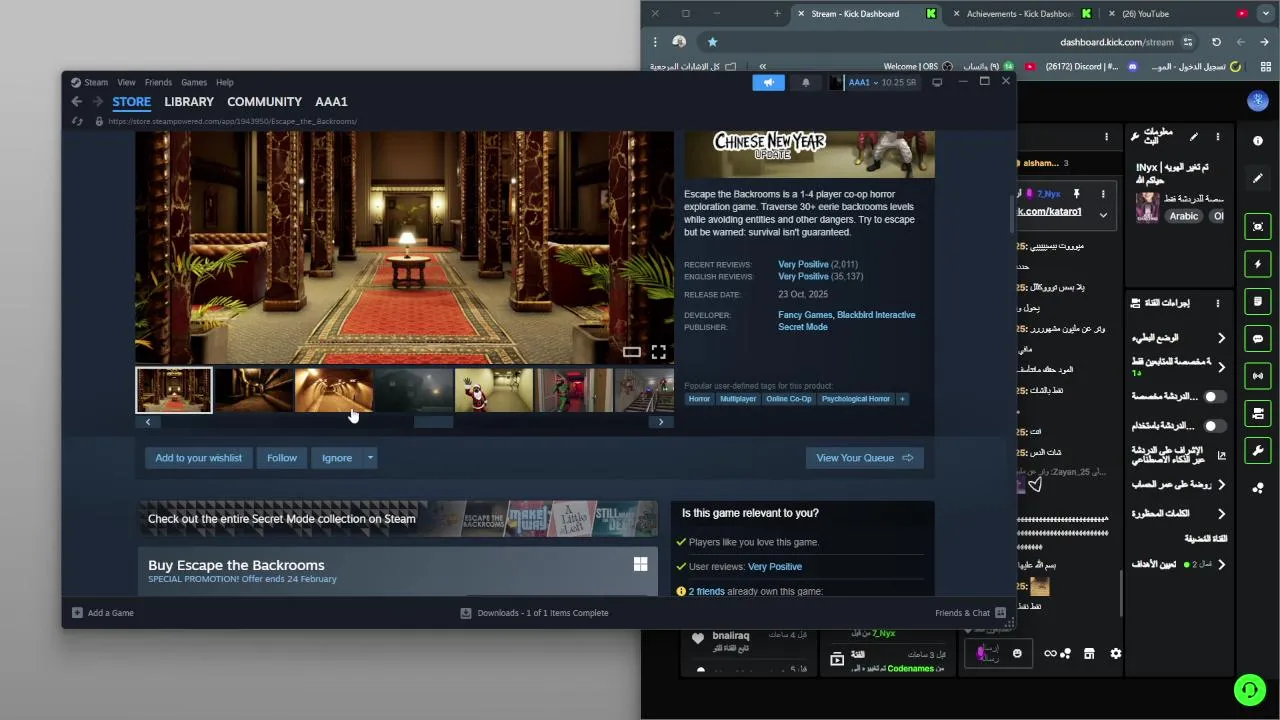This screenshot has height=720, width=1280.
Task: Enter fullscreen on the game screenshot
Action: click(659, 352)
